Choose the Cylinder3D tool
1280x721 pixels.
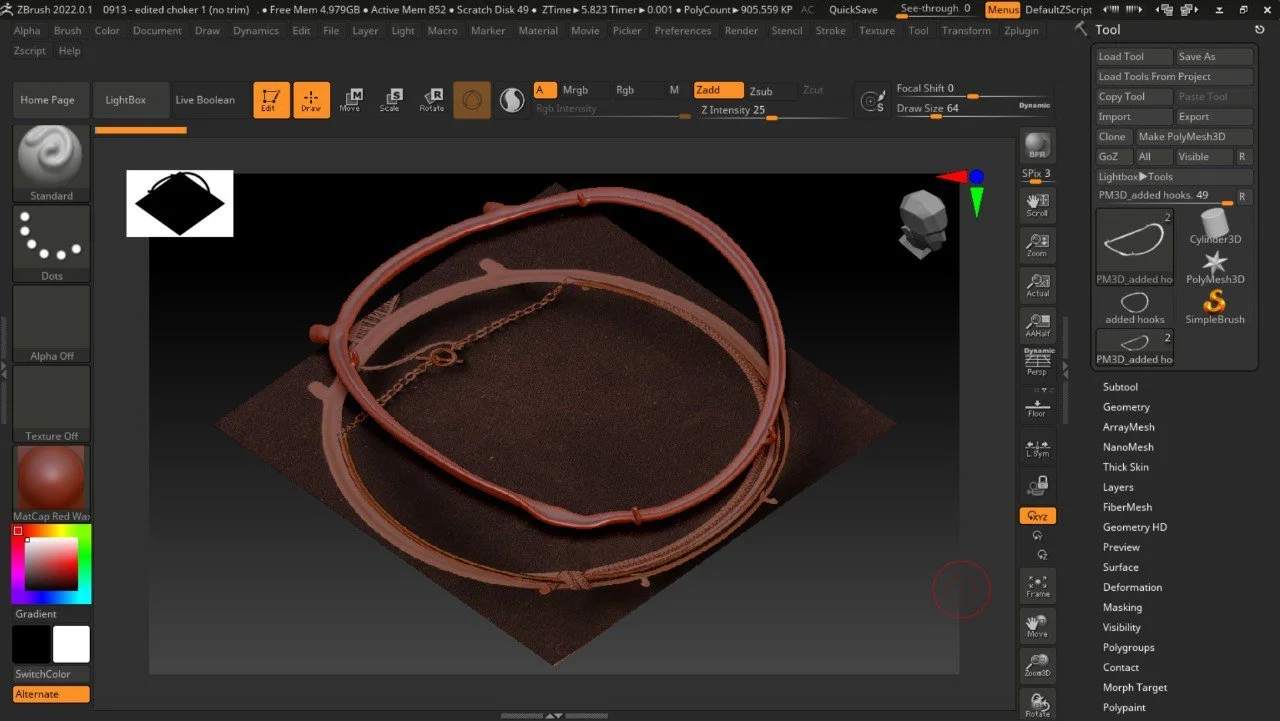click(1215, 227)
